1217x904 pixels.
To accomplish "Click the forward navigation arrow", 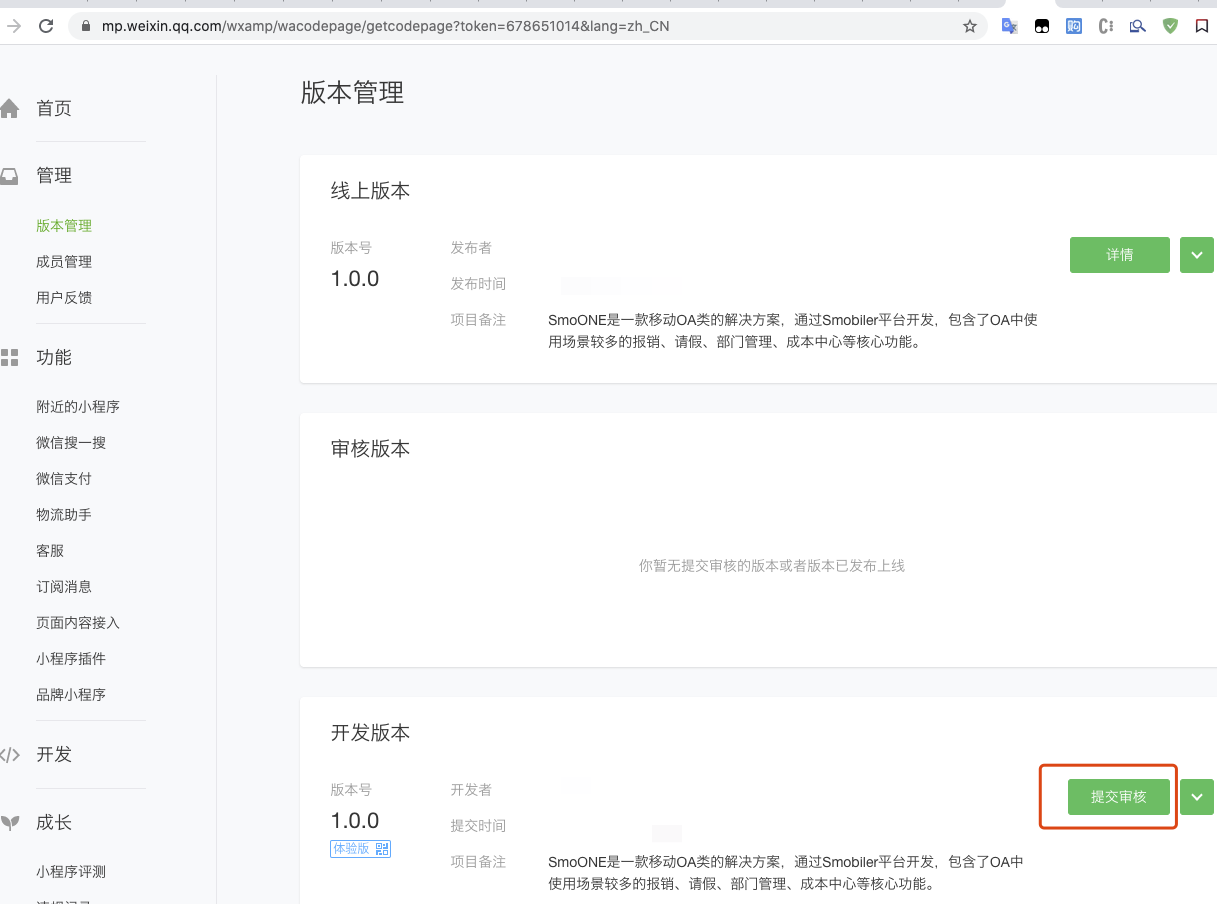I will pos(13,27).
